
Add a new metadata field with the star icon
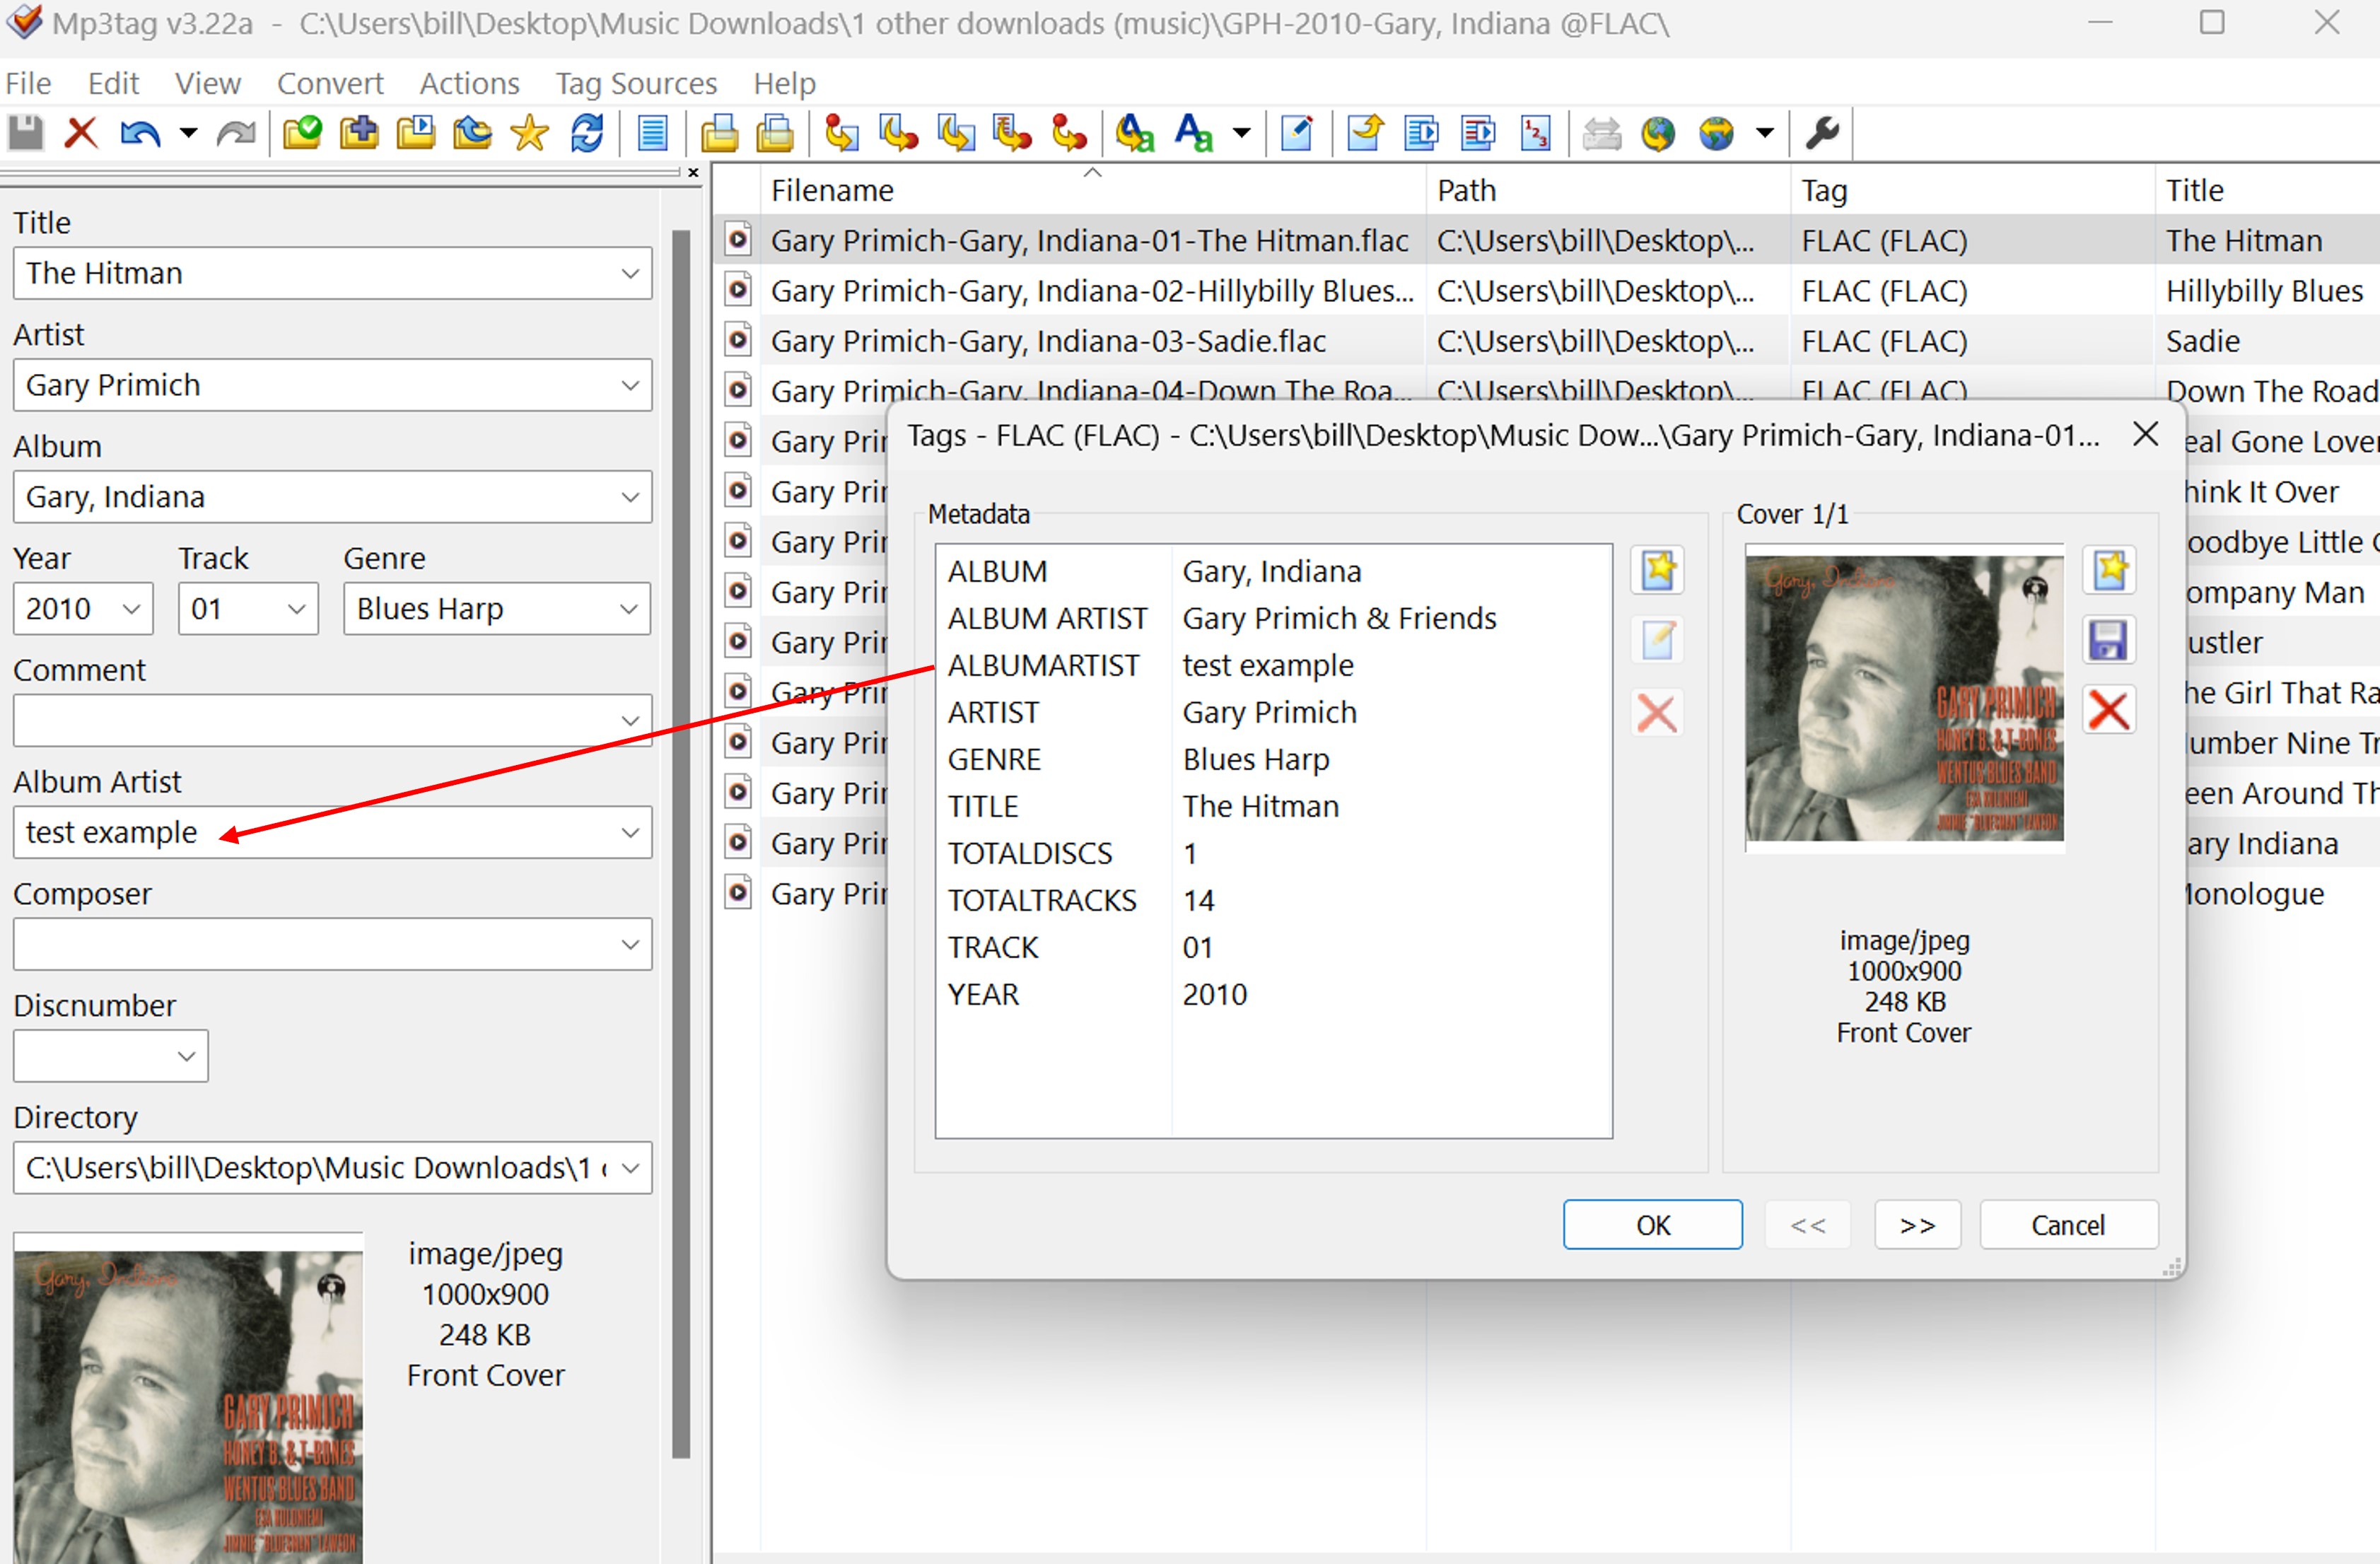click(1657, 570)
